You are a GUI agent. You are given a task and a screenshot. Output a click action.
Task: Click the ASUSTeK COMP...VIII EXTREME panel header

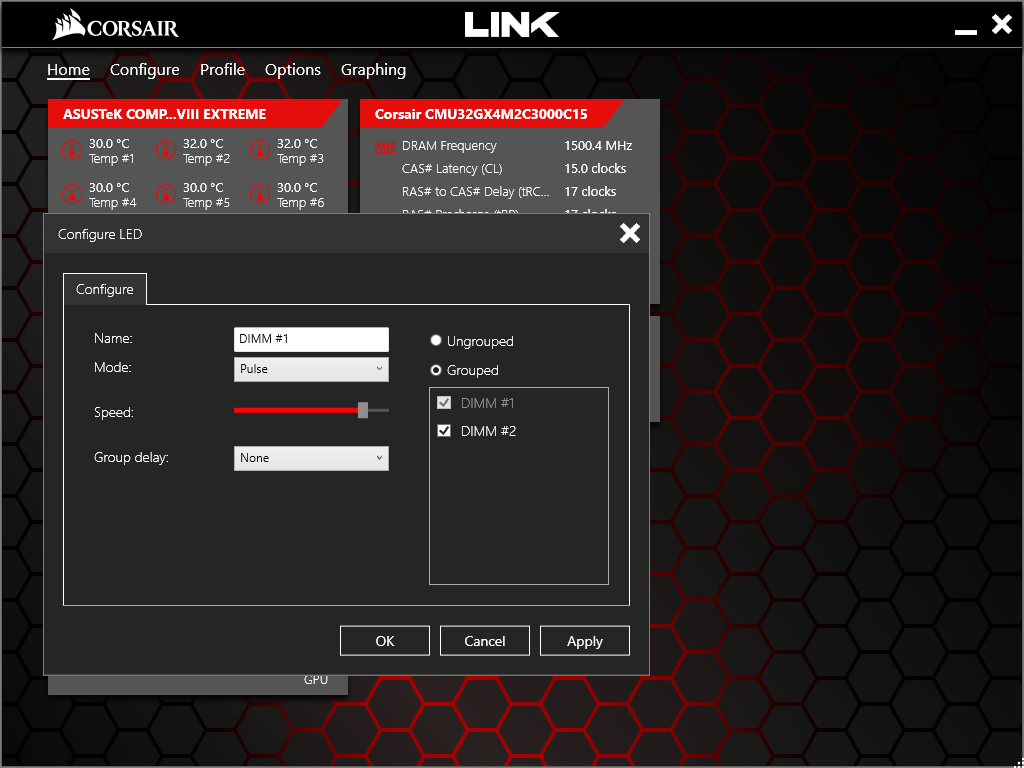(x=196, y=114)
